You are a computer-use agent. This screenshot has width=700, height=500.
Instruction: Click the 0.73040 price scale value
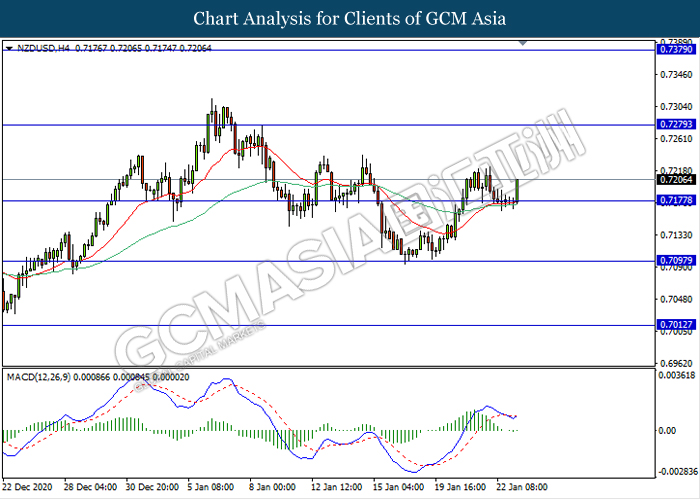(677, 107)
